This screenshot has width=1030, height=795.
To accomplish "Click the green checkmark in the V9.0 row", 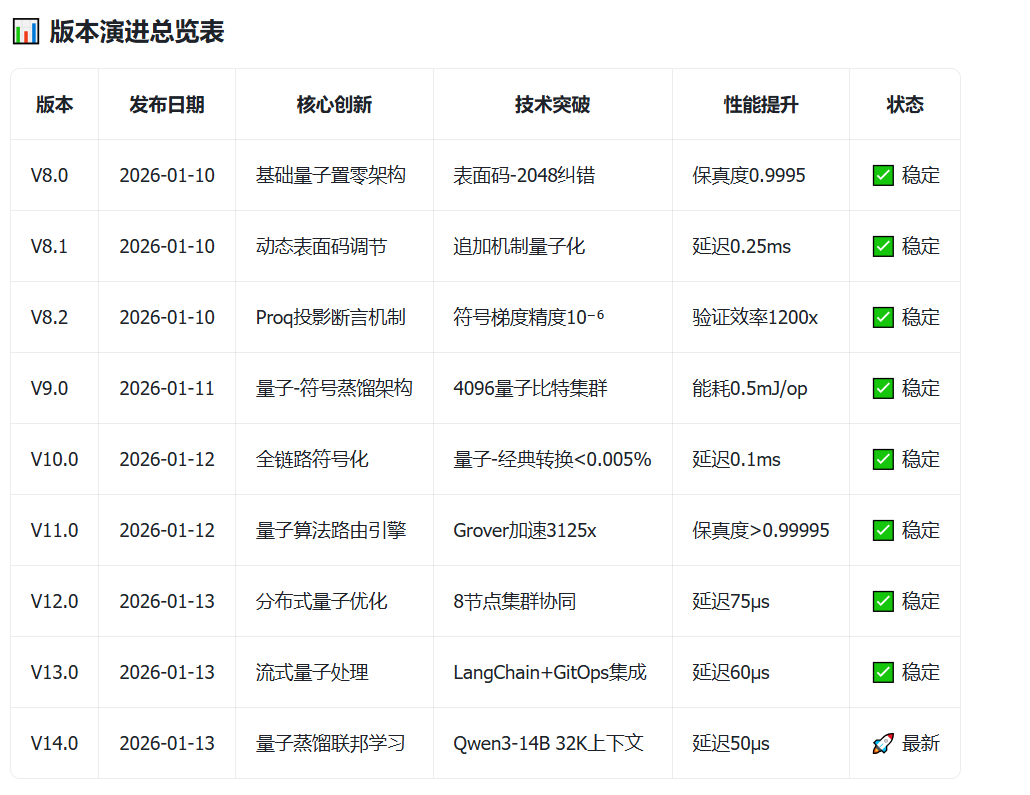I will [883, 388].
